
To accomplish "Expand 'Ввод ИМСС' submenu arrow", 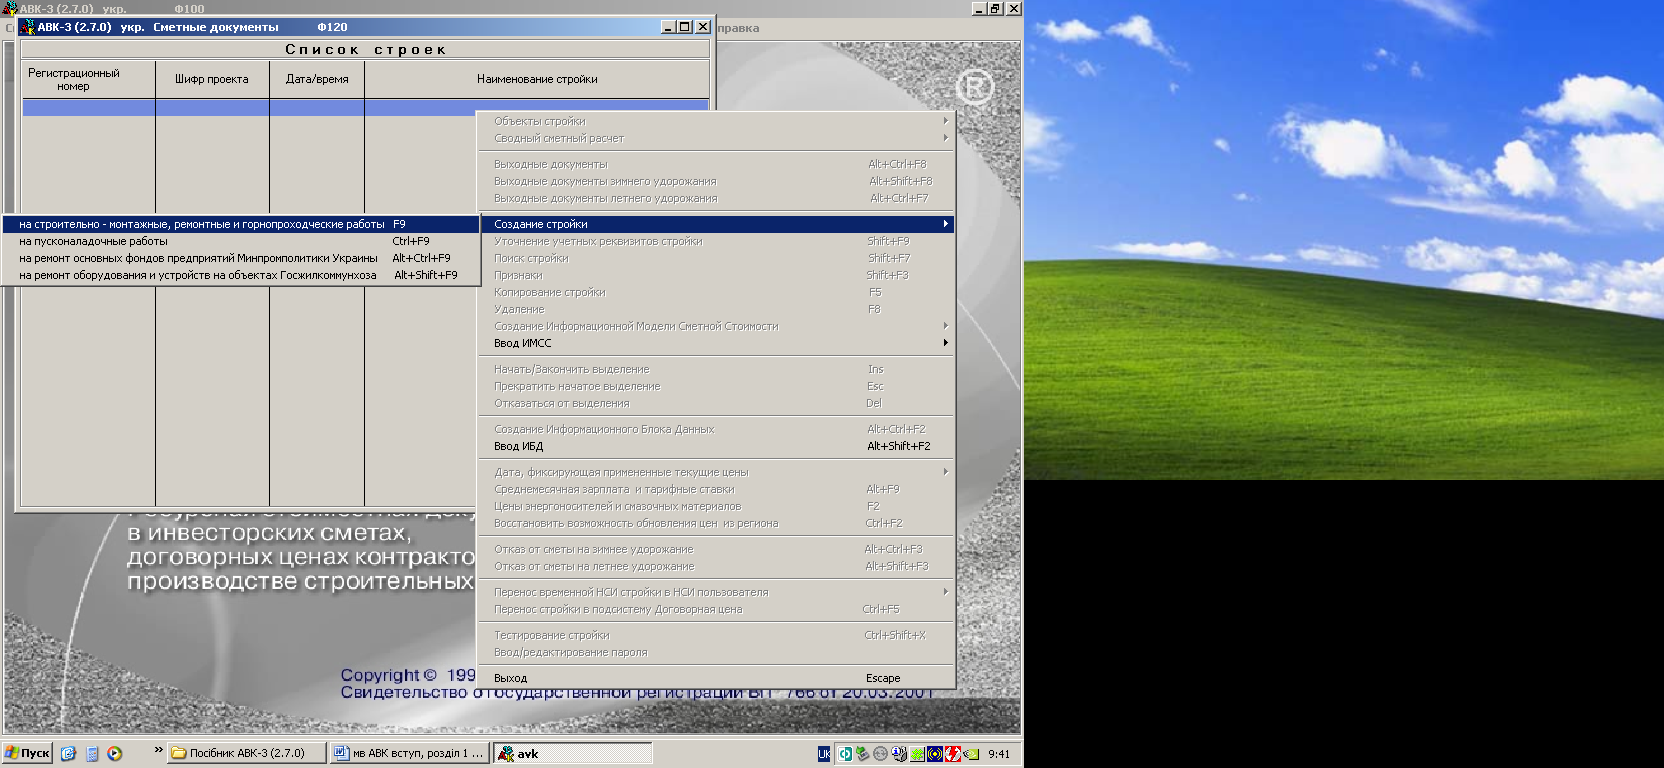I will coord(946,343).
